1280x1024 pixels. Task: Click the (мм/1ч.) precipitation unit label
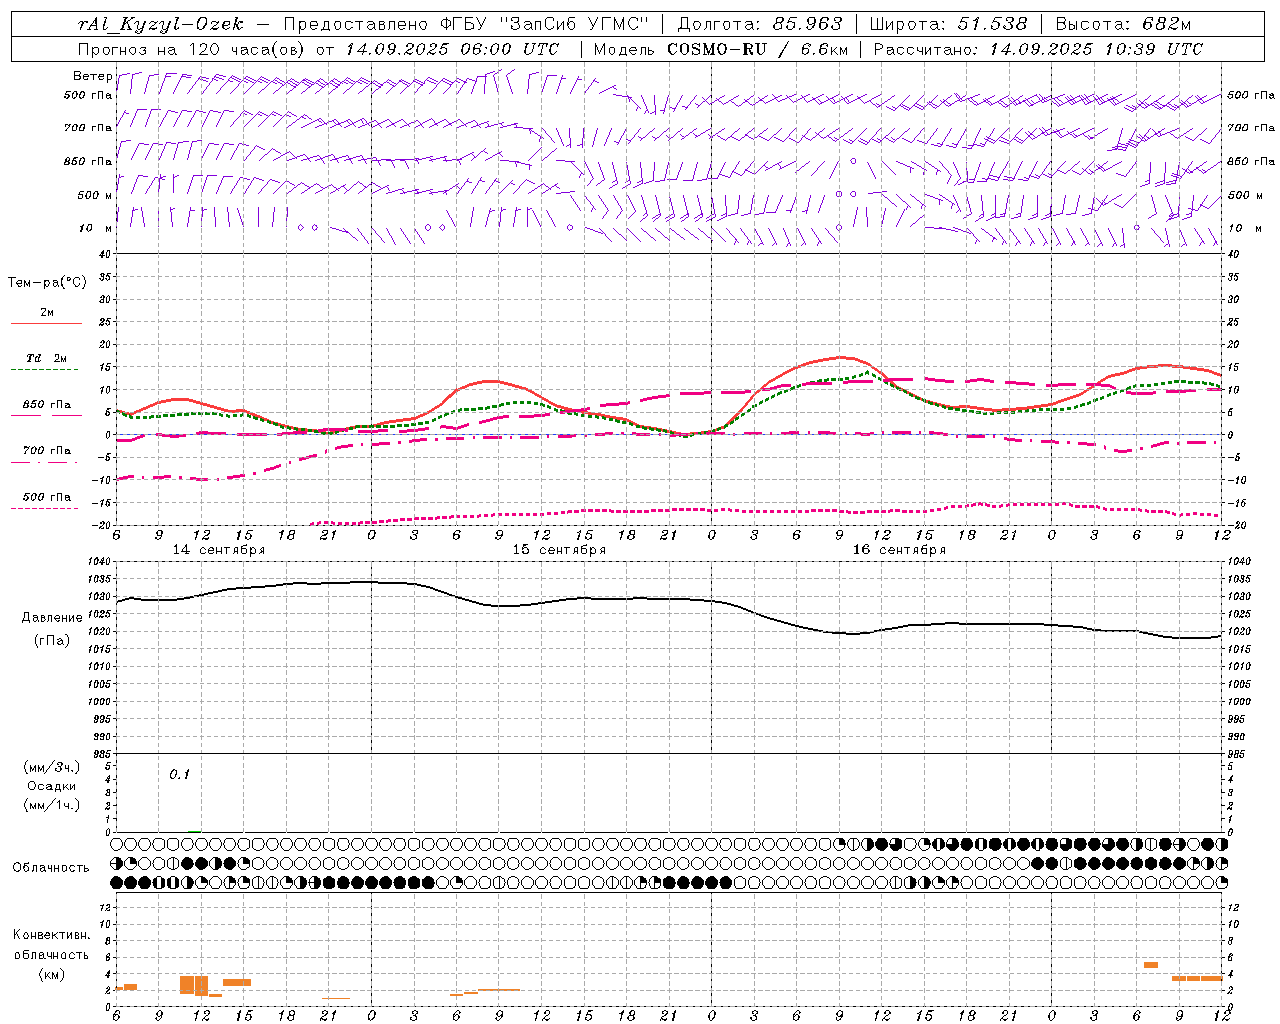coord(51,805)
